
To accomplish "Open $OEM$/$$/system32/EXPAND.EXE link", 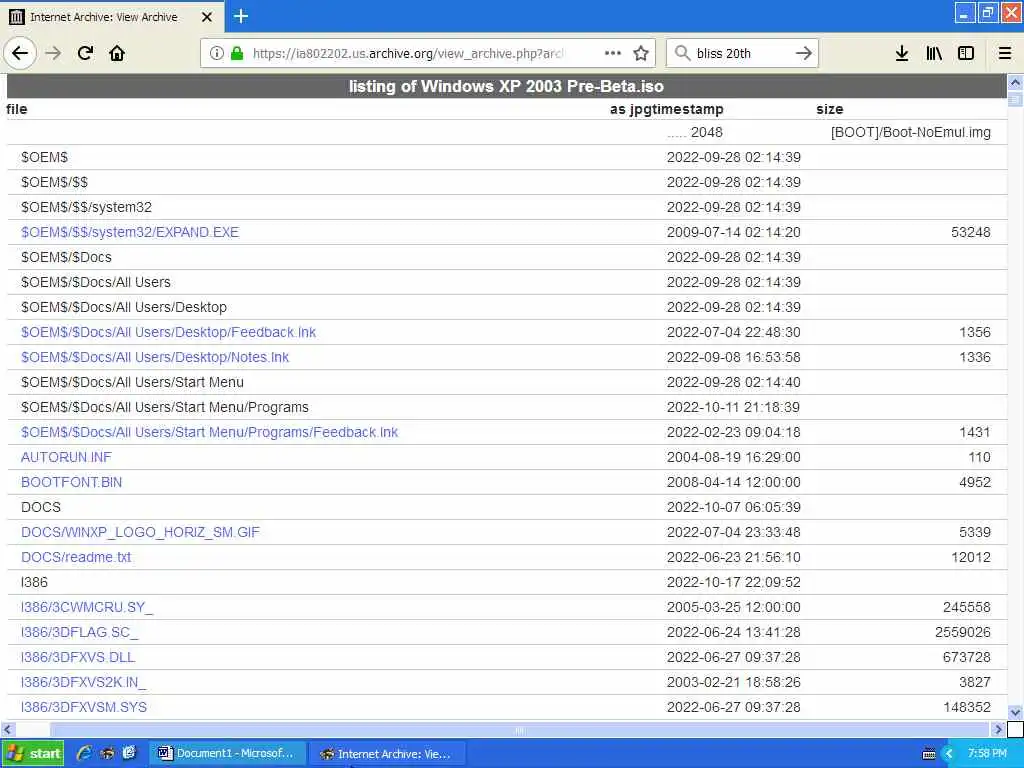I will (130, 232).
